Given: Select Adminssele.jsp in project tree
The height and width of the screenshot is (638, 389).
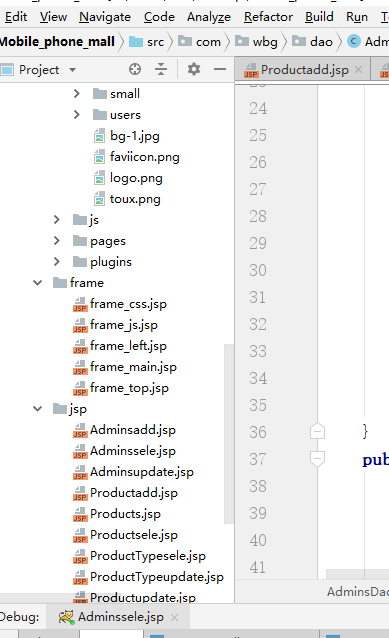Looking at the screenshot, I should coord(133,451).
